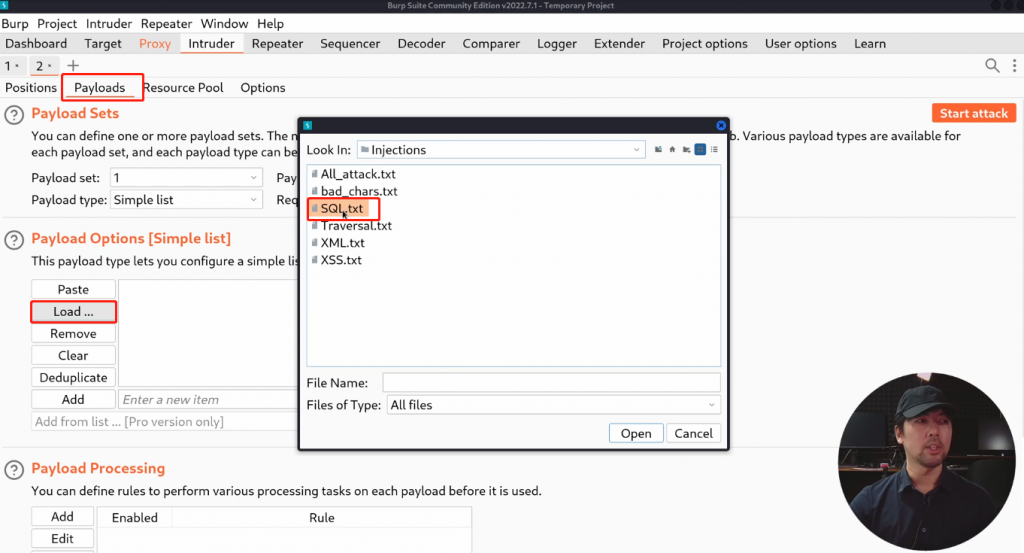
Task: Open help for Payload Processing
Action: pos(14,470)
